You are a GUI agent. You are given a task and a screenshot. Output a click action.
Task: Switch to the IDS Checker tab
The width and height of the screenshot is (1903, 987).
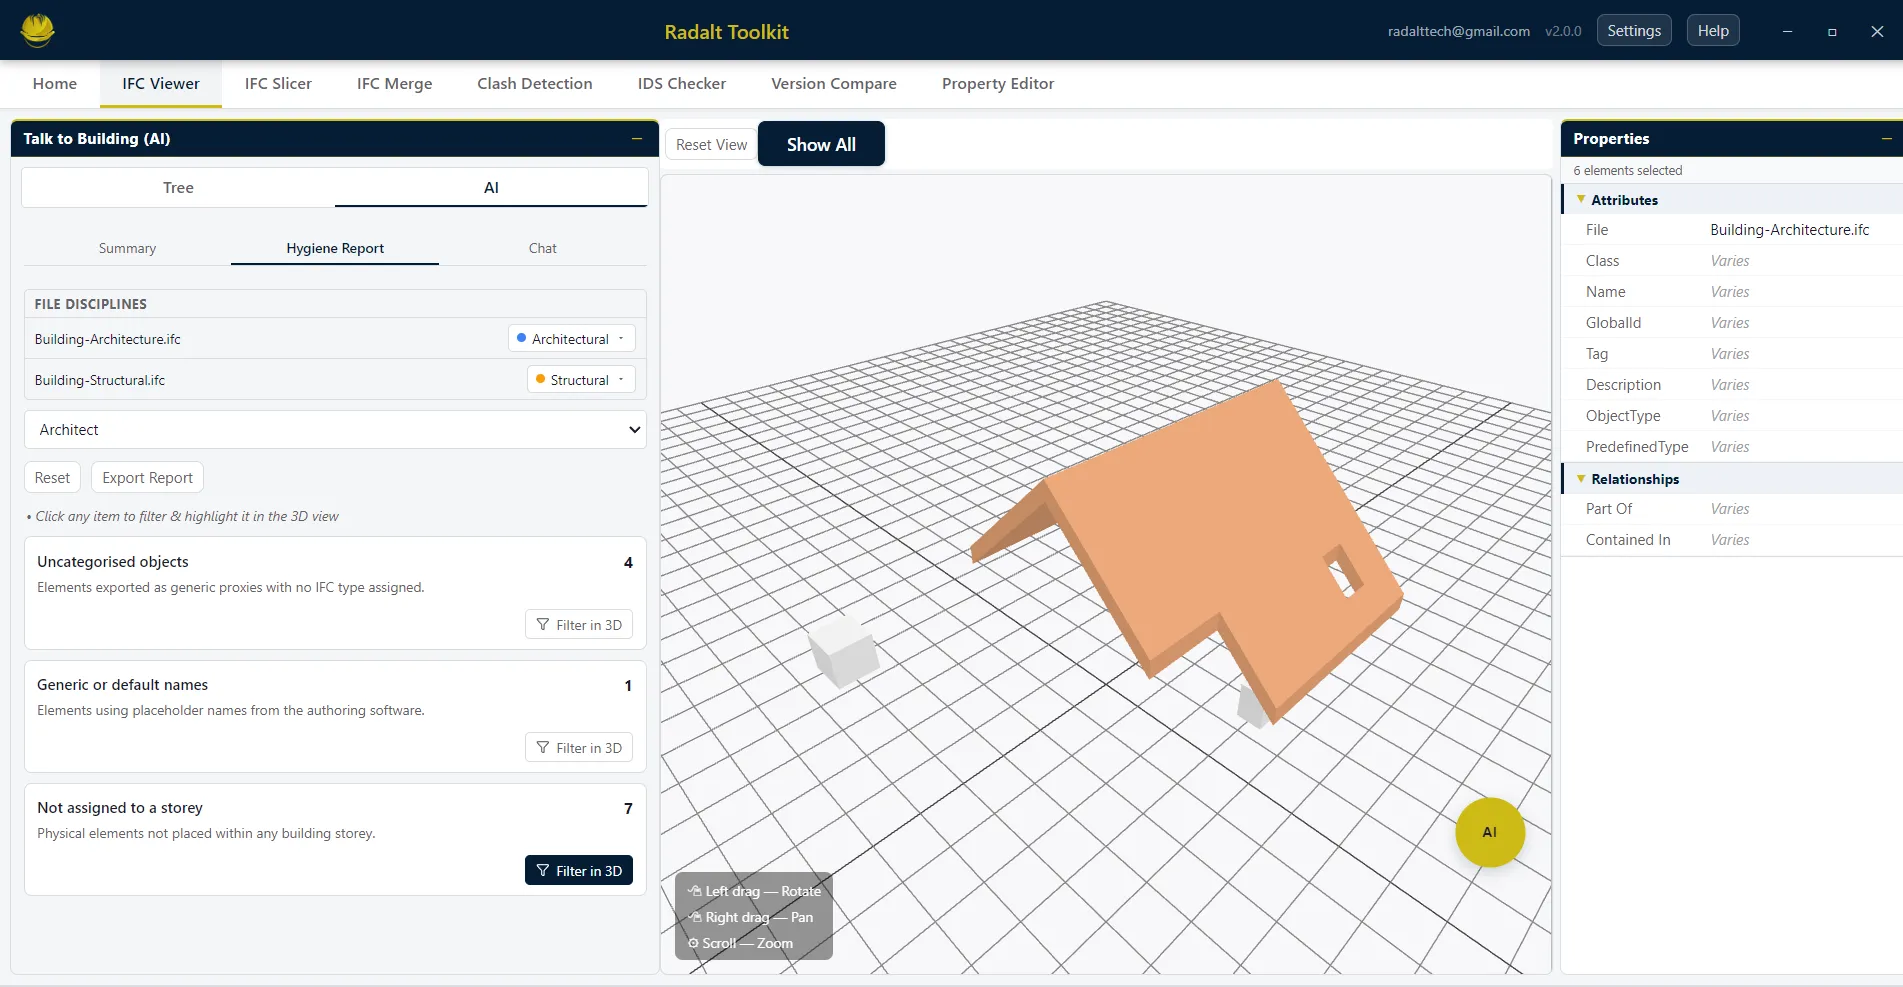(x=682, y=84)
